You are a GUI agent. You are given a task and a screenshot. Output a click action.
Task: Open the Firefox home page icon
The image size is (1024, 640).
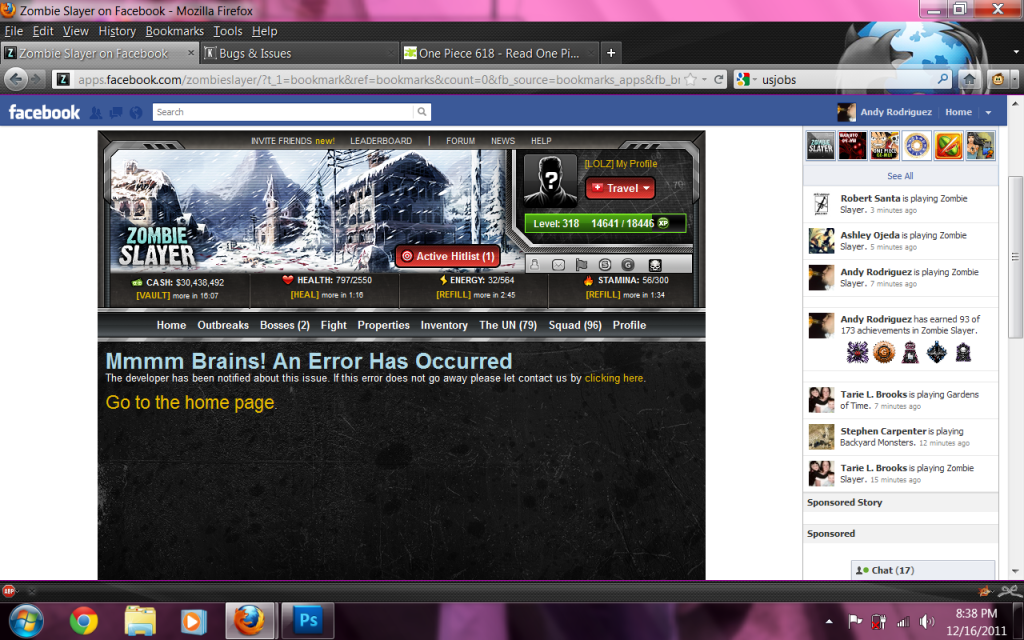click(x=969, y=80)
